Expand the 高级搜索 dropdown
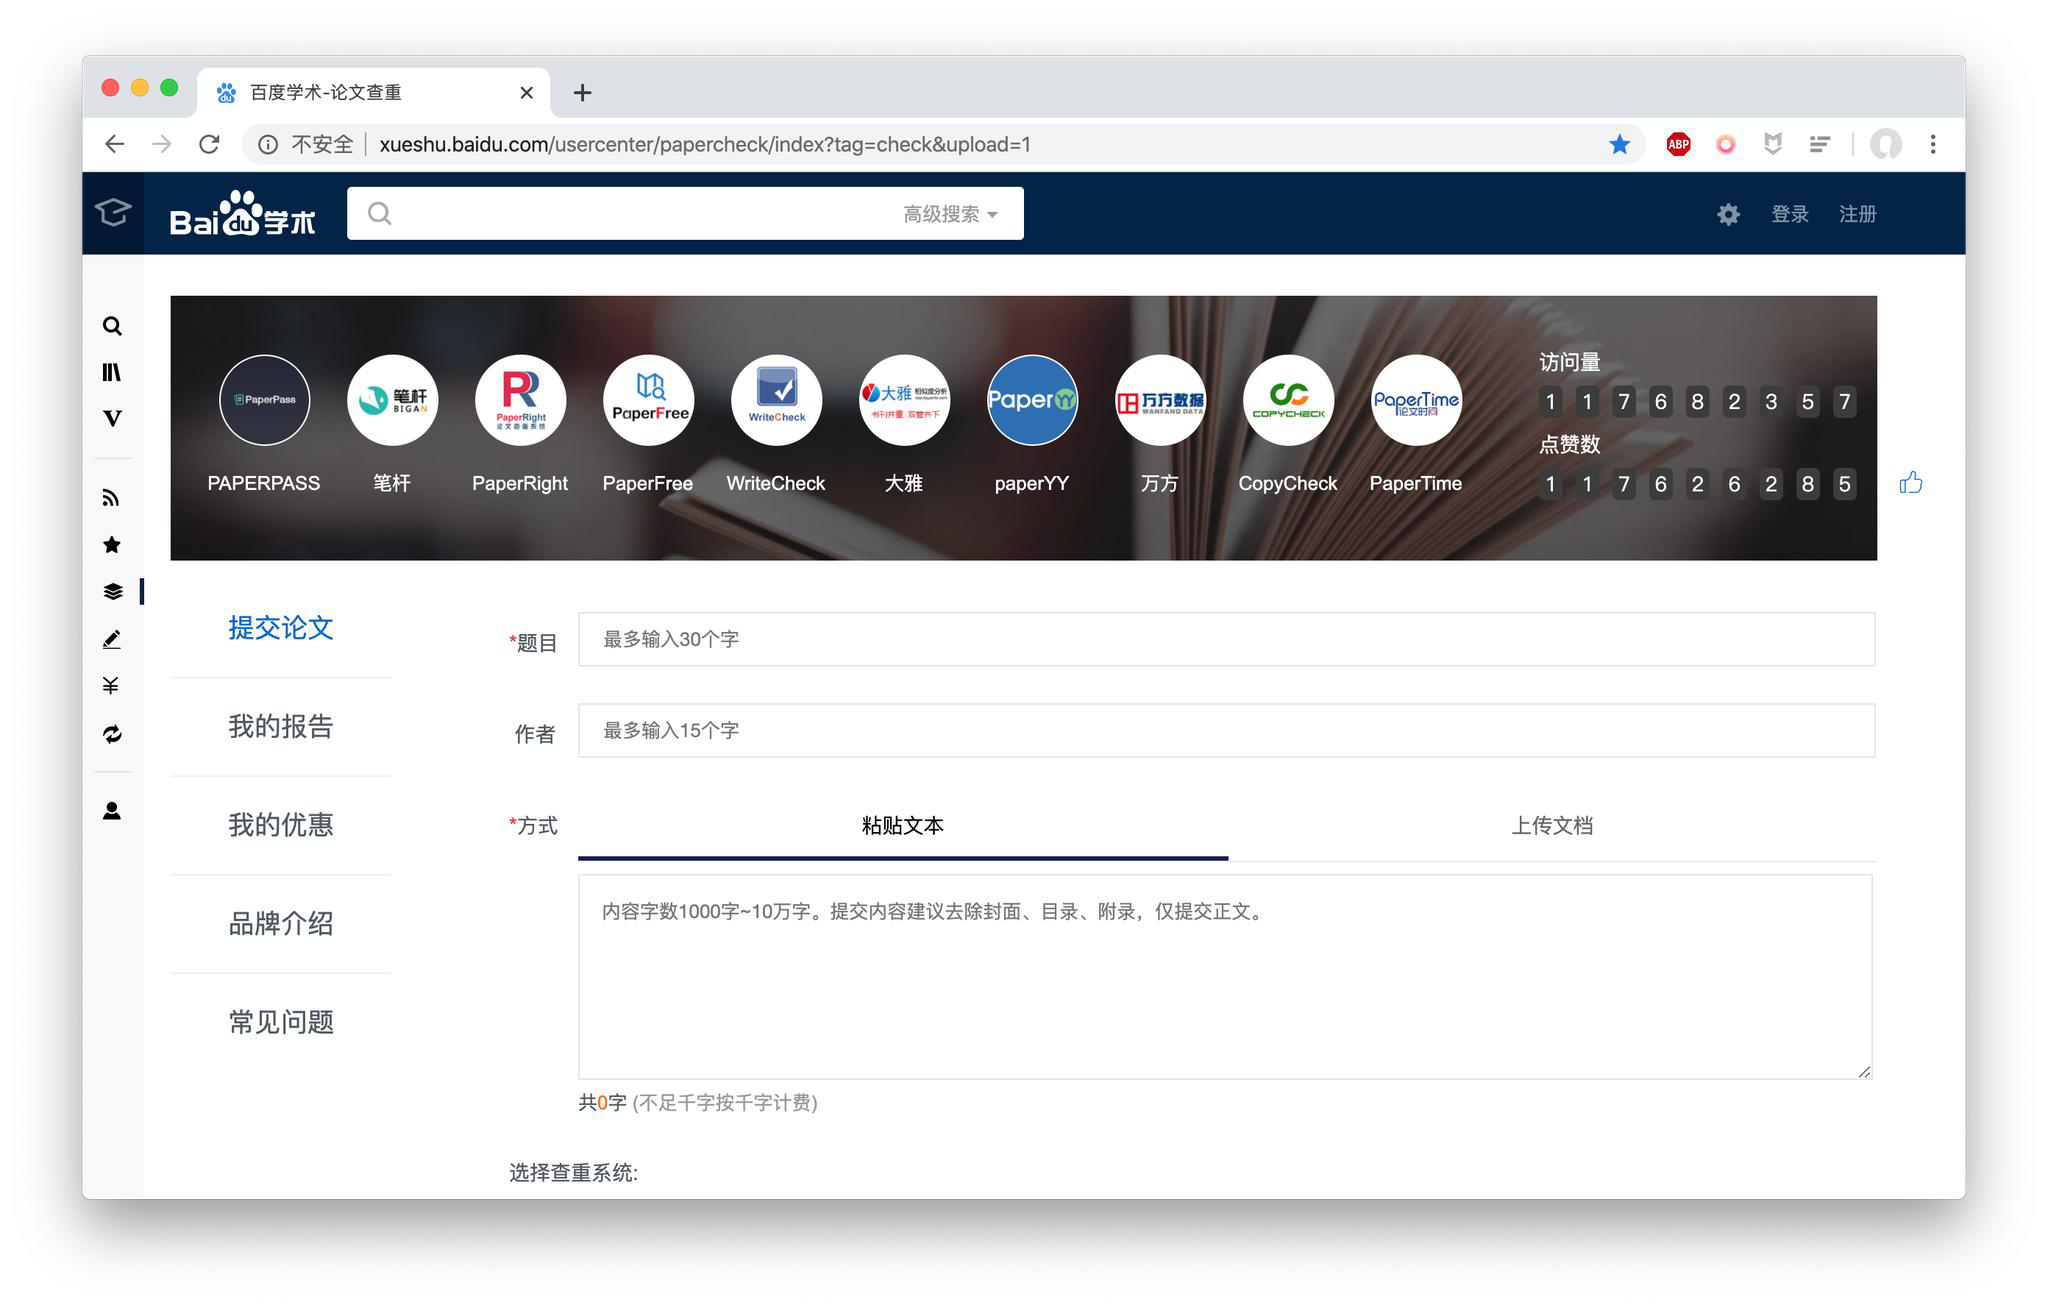Image resolution: width=2048 pixels, height=1308 pixels. click(x=950, y=214)
